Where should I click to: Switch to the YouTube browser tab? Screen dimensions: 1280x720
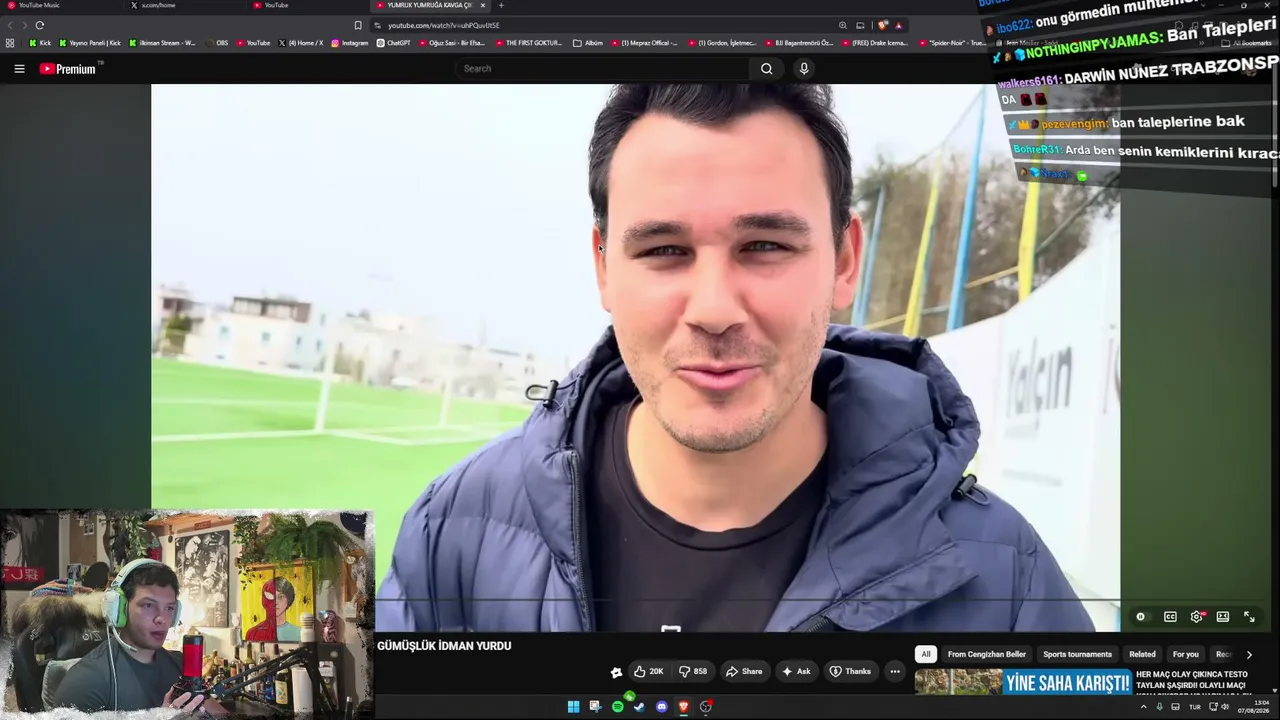coord(305,6)
